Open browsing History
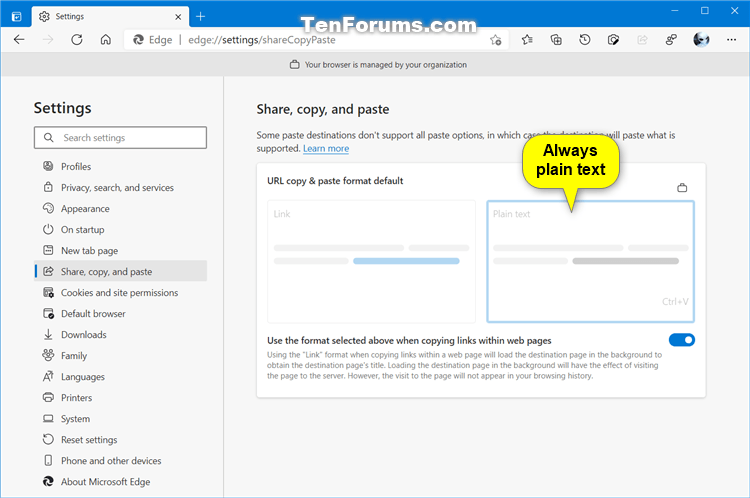The height and width of the screenshot is (498, 750). [585, 40]
